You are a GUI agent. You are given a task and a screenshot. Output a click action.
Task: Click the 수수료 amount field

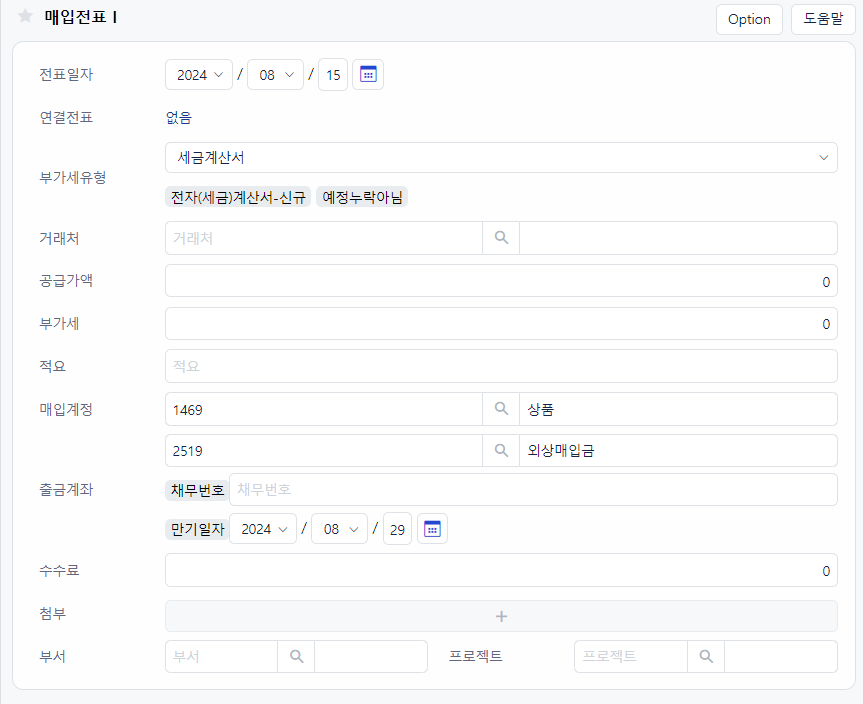(x=501, y=570)
